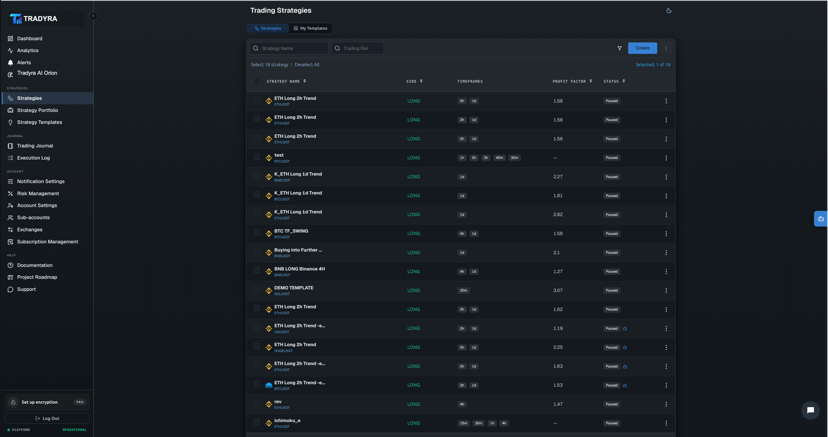828x437 pixels.
Task: Sort by the Status column
Action: click(x=614, y=81)
